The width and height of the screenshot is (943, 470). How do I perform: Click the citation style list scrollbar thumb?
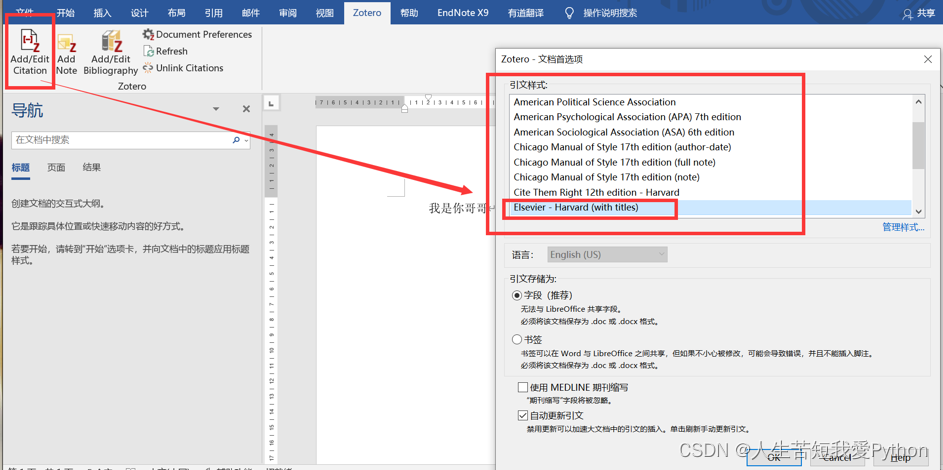(918, 145)
